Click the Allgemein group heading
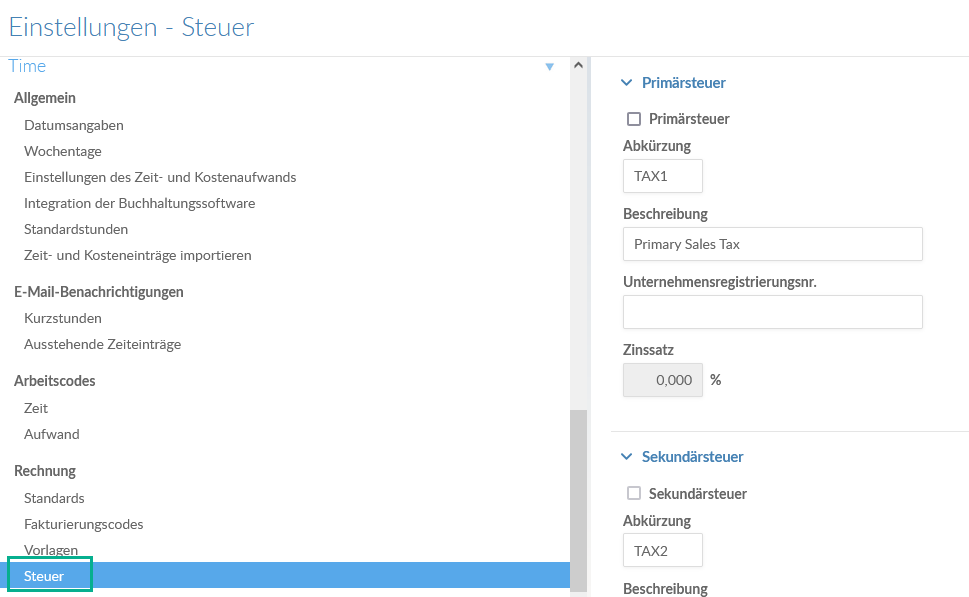The height and width of the screenshot is (597, 969). tap(44, 98)
